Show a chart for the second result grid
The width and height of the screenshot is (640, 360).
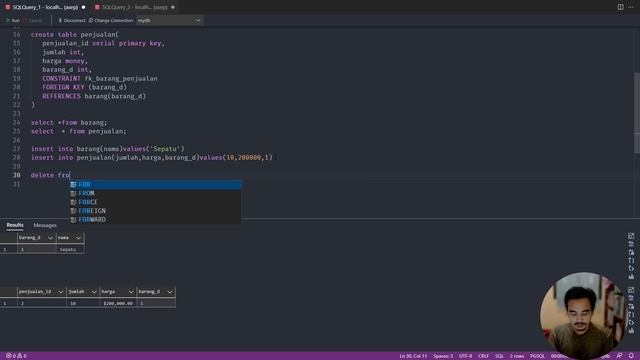631,331
